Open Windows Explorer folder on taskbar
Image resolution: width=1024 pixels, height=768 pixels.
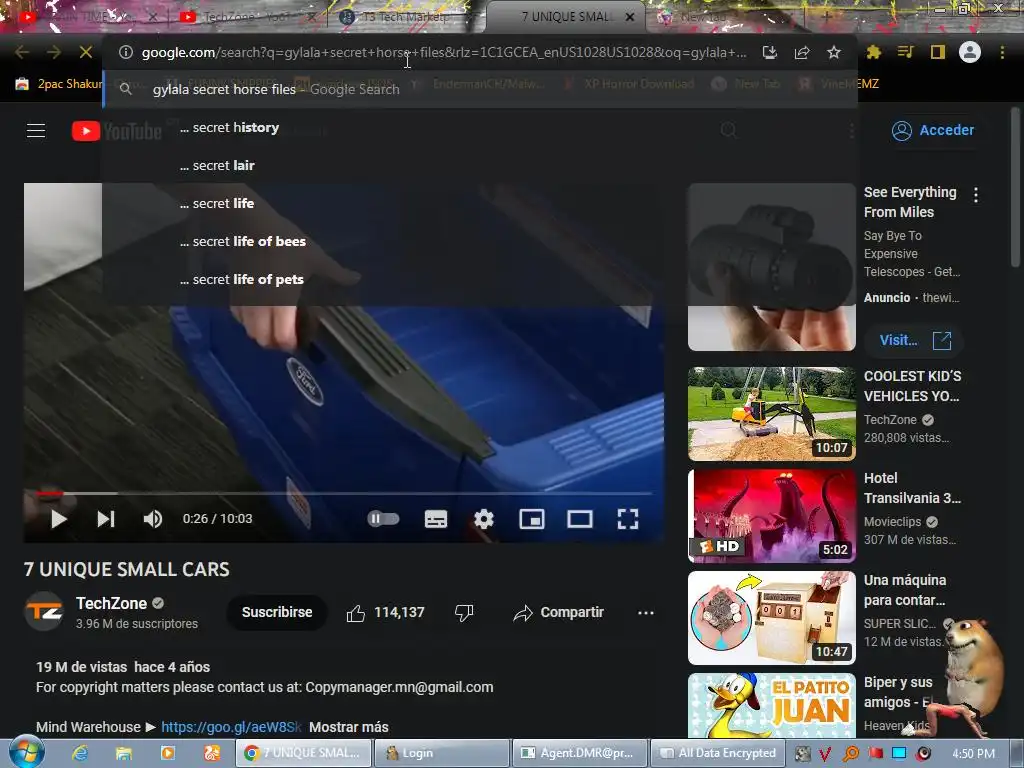coord(123,753)
